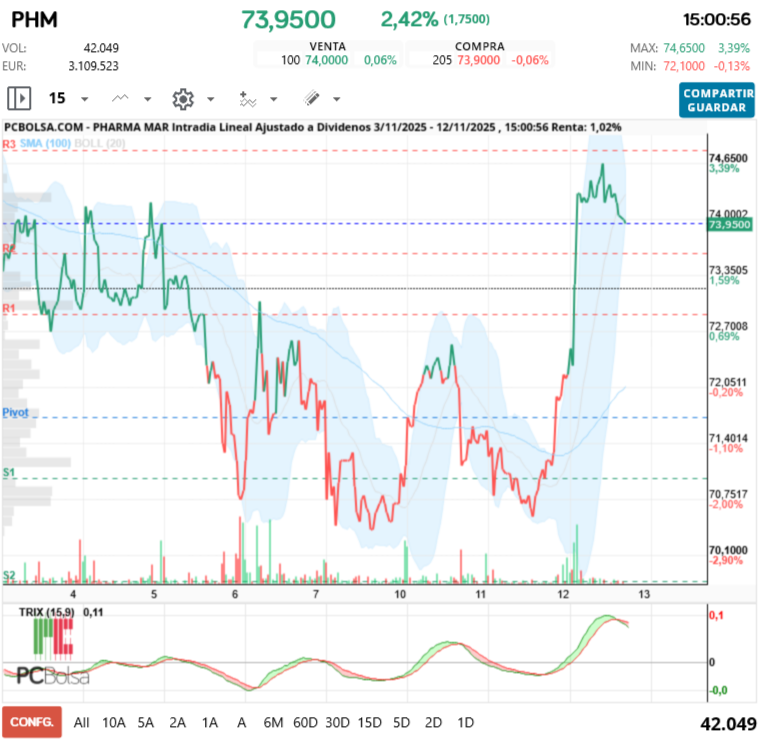Select the 6M time range
This screenshot has width=770, height=743.
(x=273, y=723)
